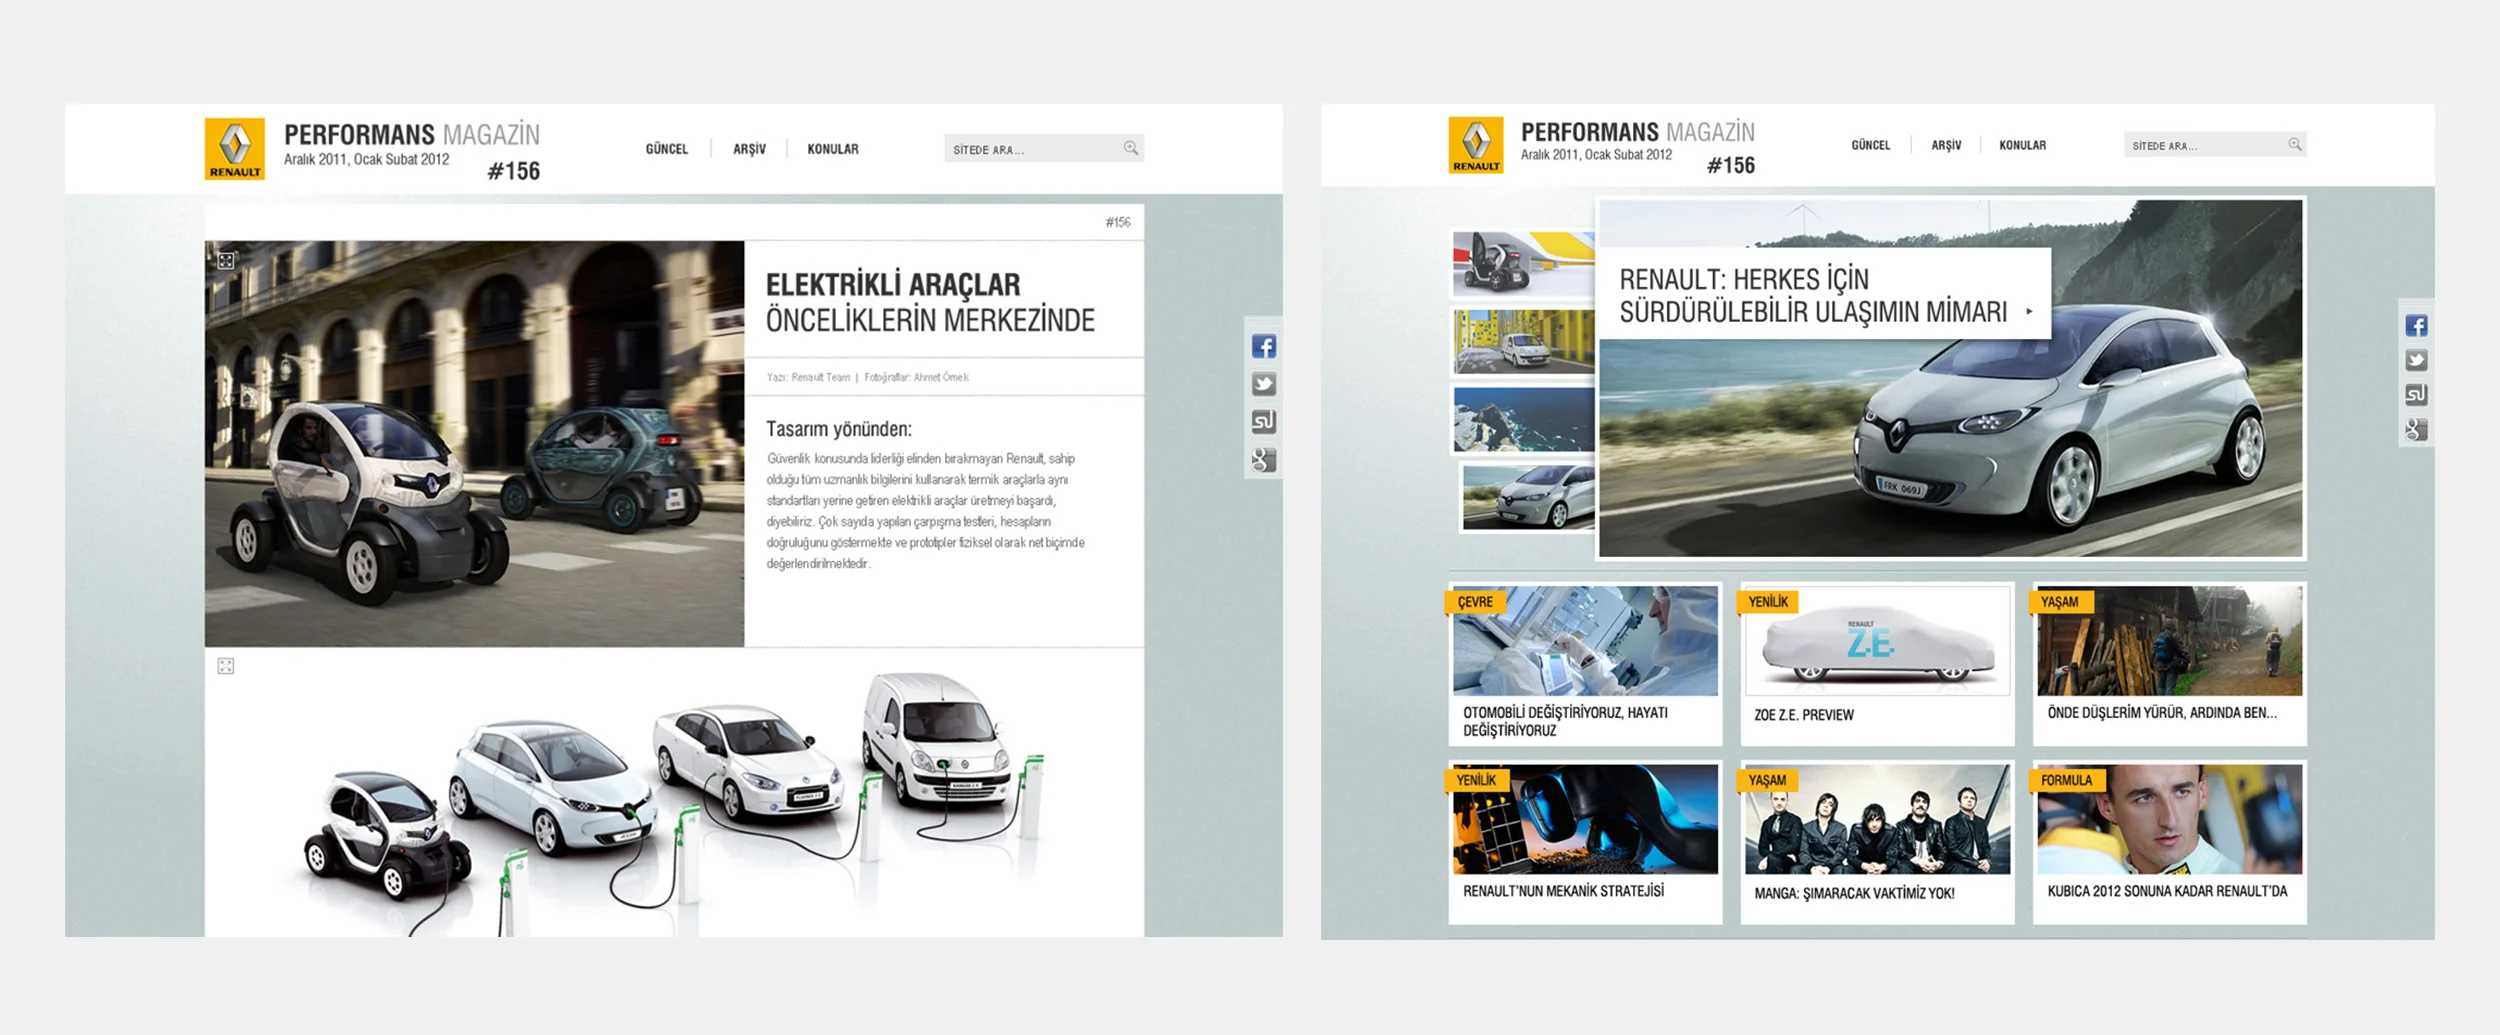The width and height of the screenshot is (2500, 1035).
Task: Open ARŞİV menu in left page
Action: (749, 149)
